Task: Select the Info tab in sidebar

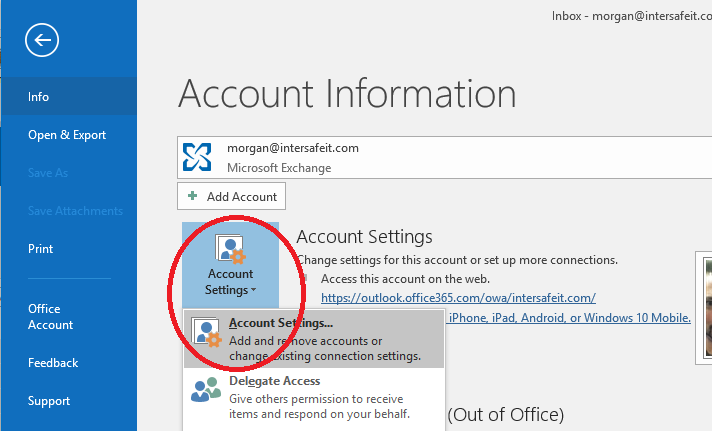Action: point(69,96)
